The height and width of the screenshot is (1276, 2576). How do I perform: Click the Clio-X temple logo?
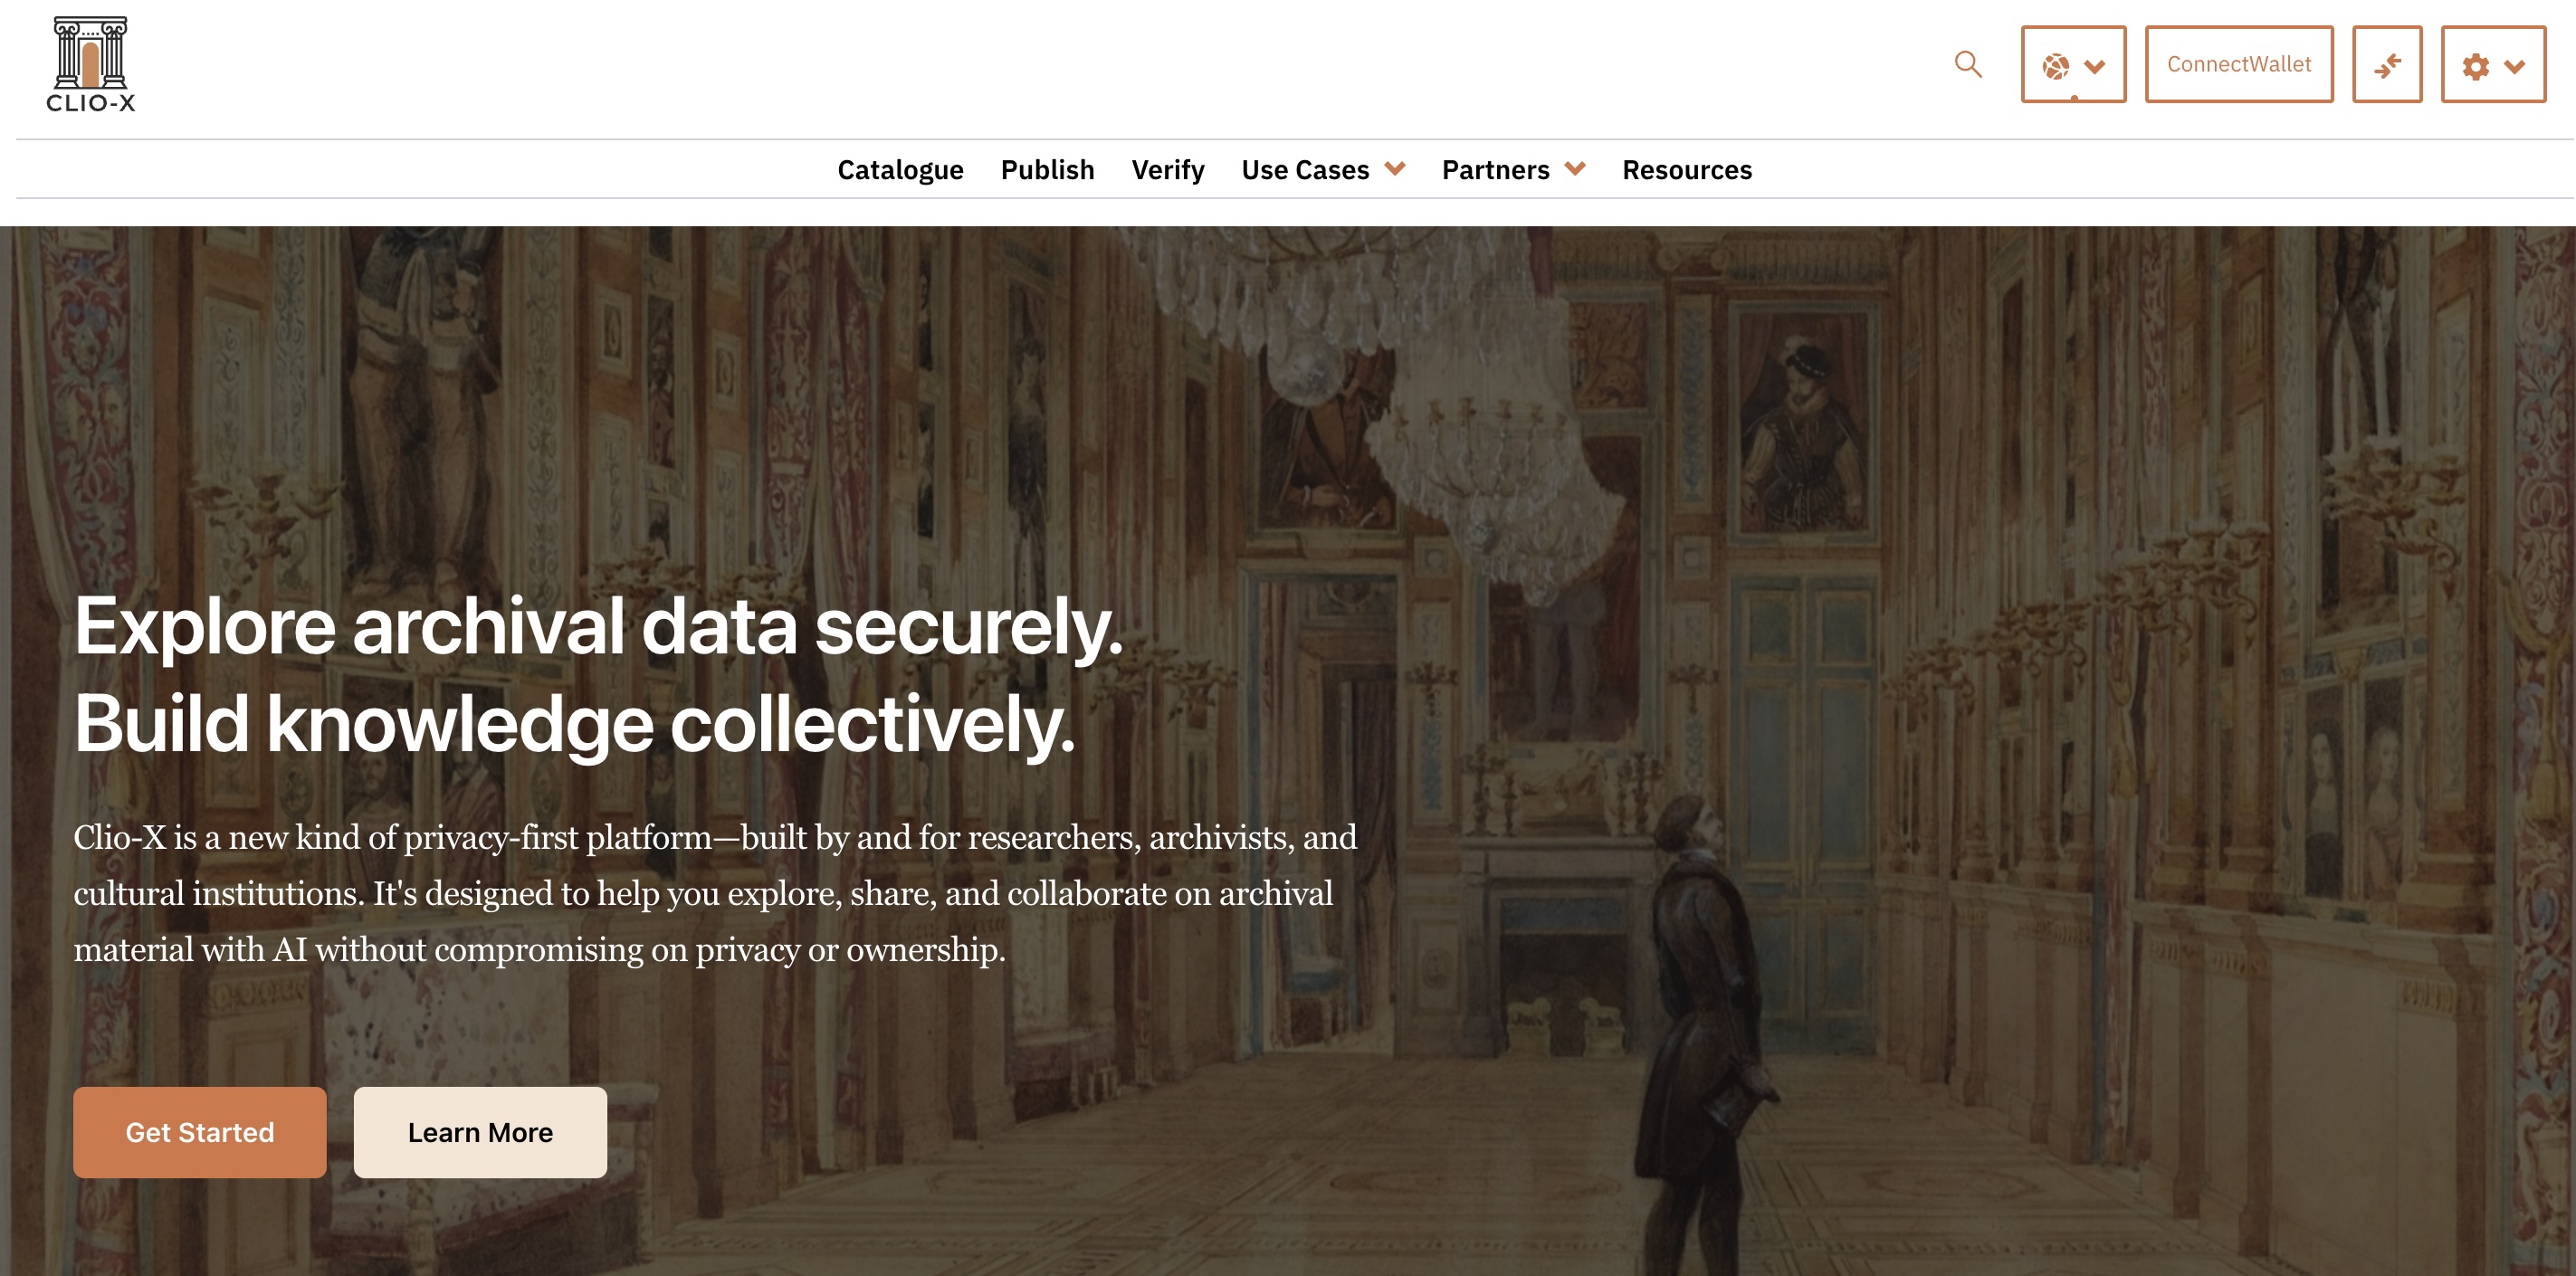tap(90, 64)
